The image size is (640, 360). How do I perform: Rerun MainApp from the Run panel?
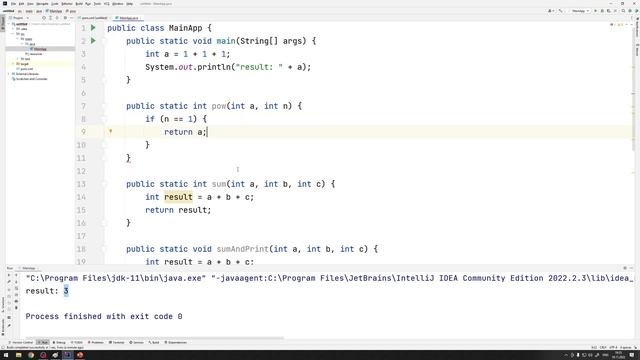click(x=9, y=275)
